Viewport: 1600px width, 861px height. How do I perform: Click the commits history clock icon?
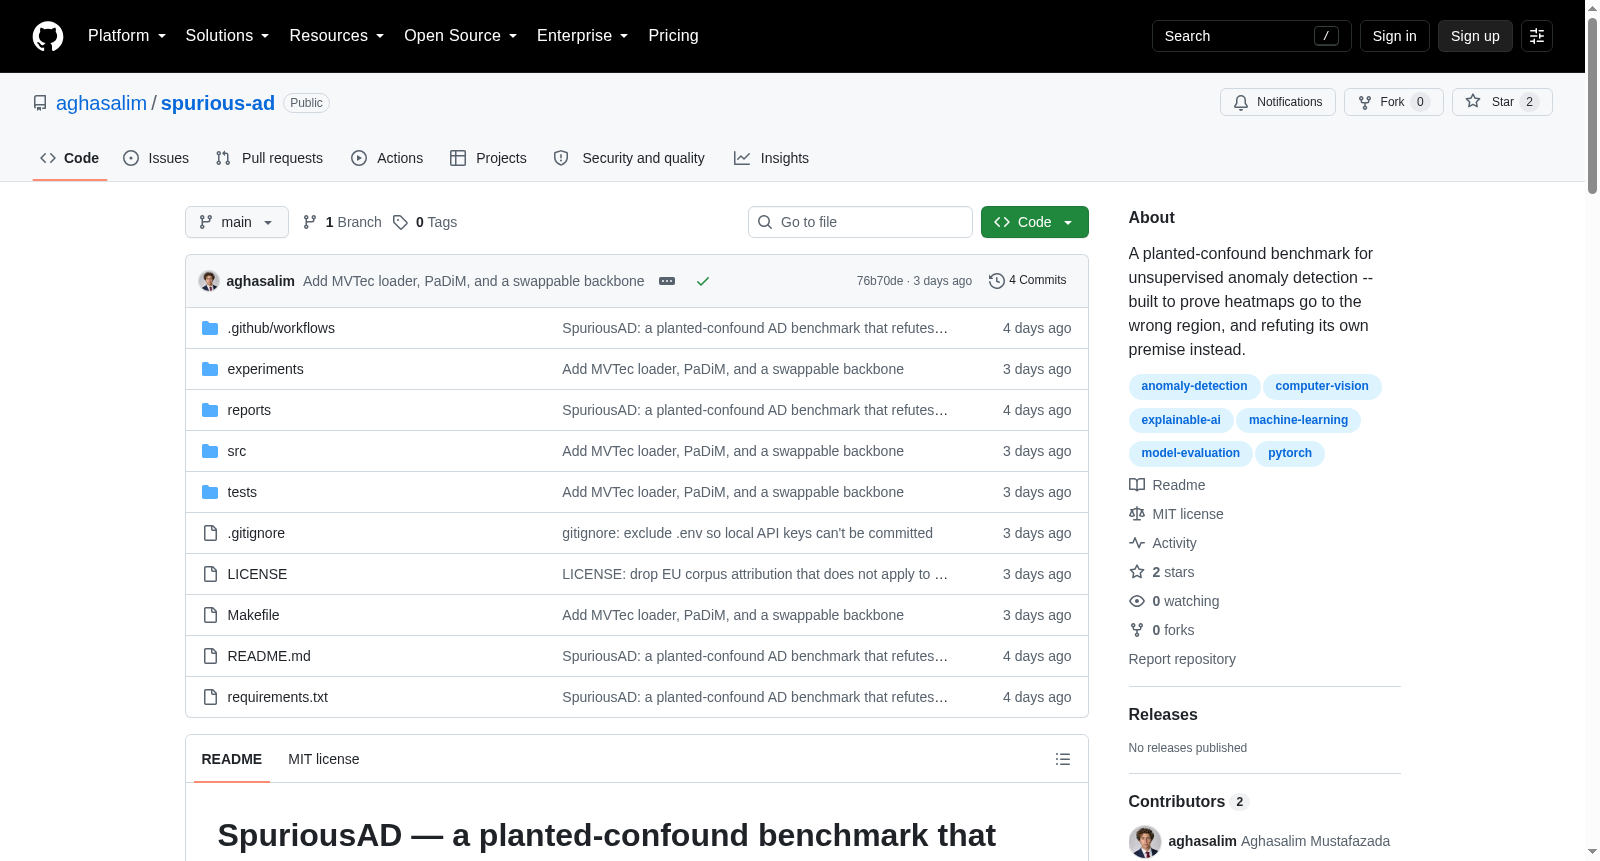(x=996, y=281)
